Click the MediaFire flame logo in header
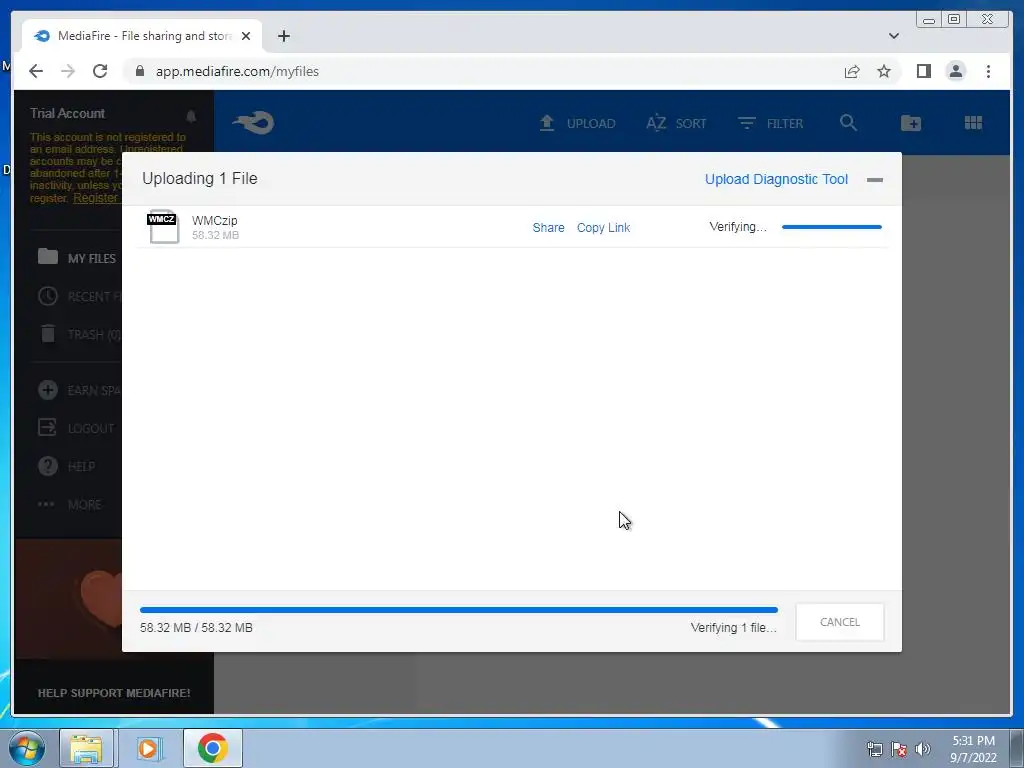This screenshot has height=768, width=1024. pyautogui.click(x=253, y=122)
